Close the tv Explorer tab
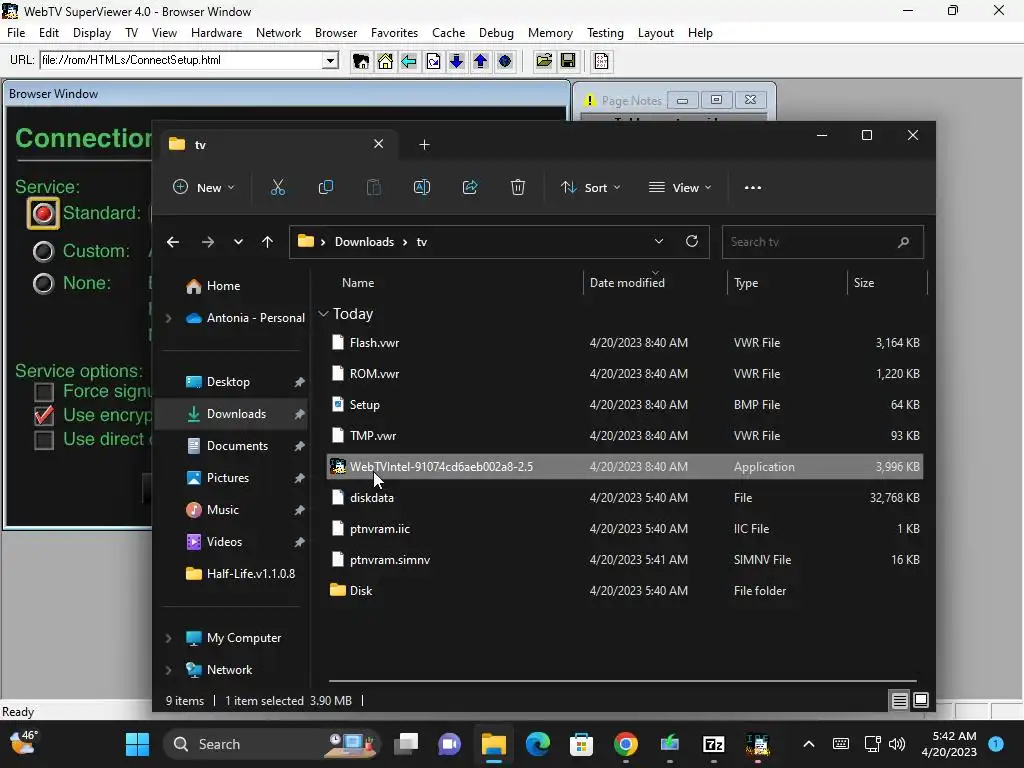The width and height of the screenshot is (1024, 768). coord(378,144)
